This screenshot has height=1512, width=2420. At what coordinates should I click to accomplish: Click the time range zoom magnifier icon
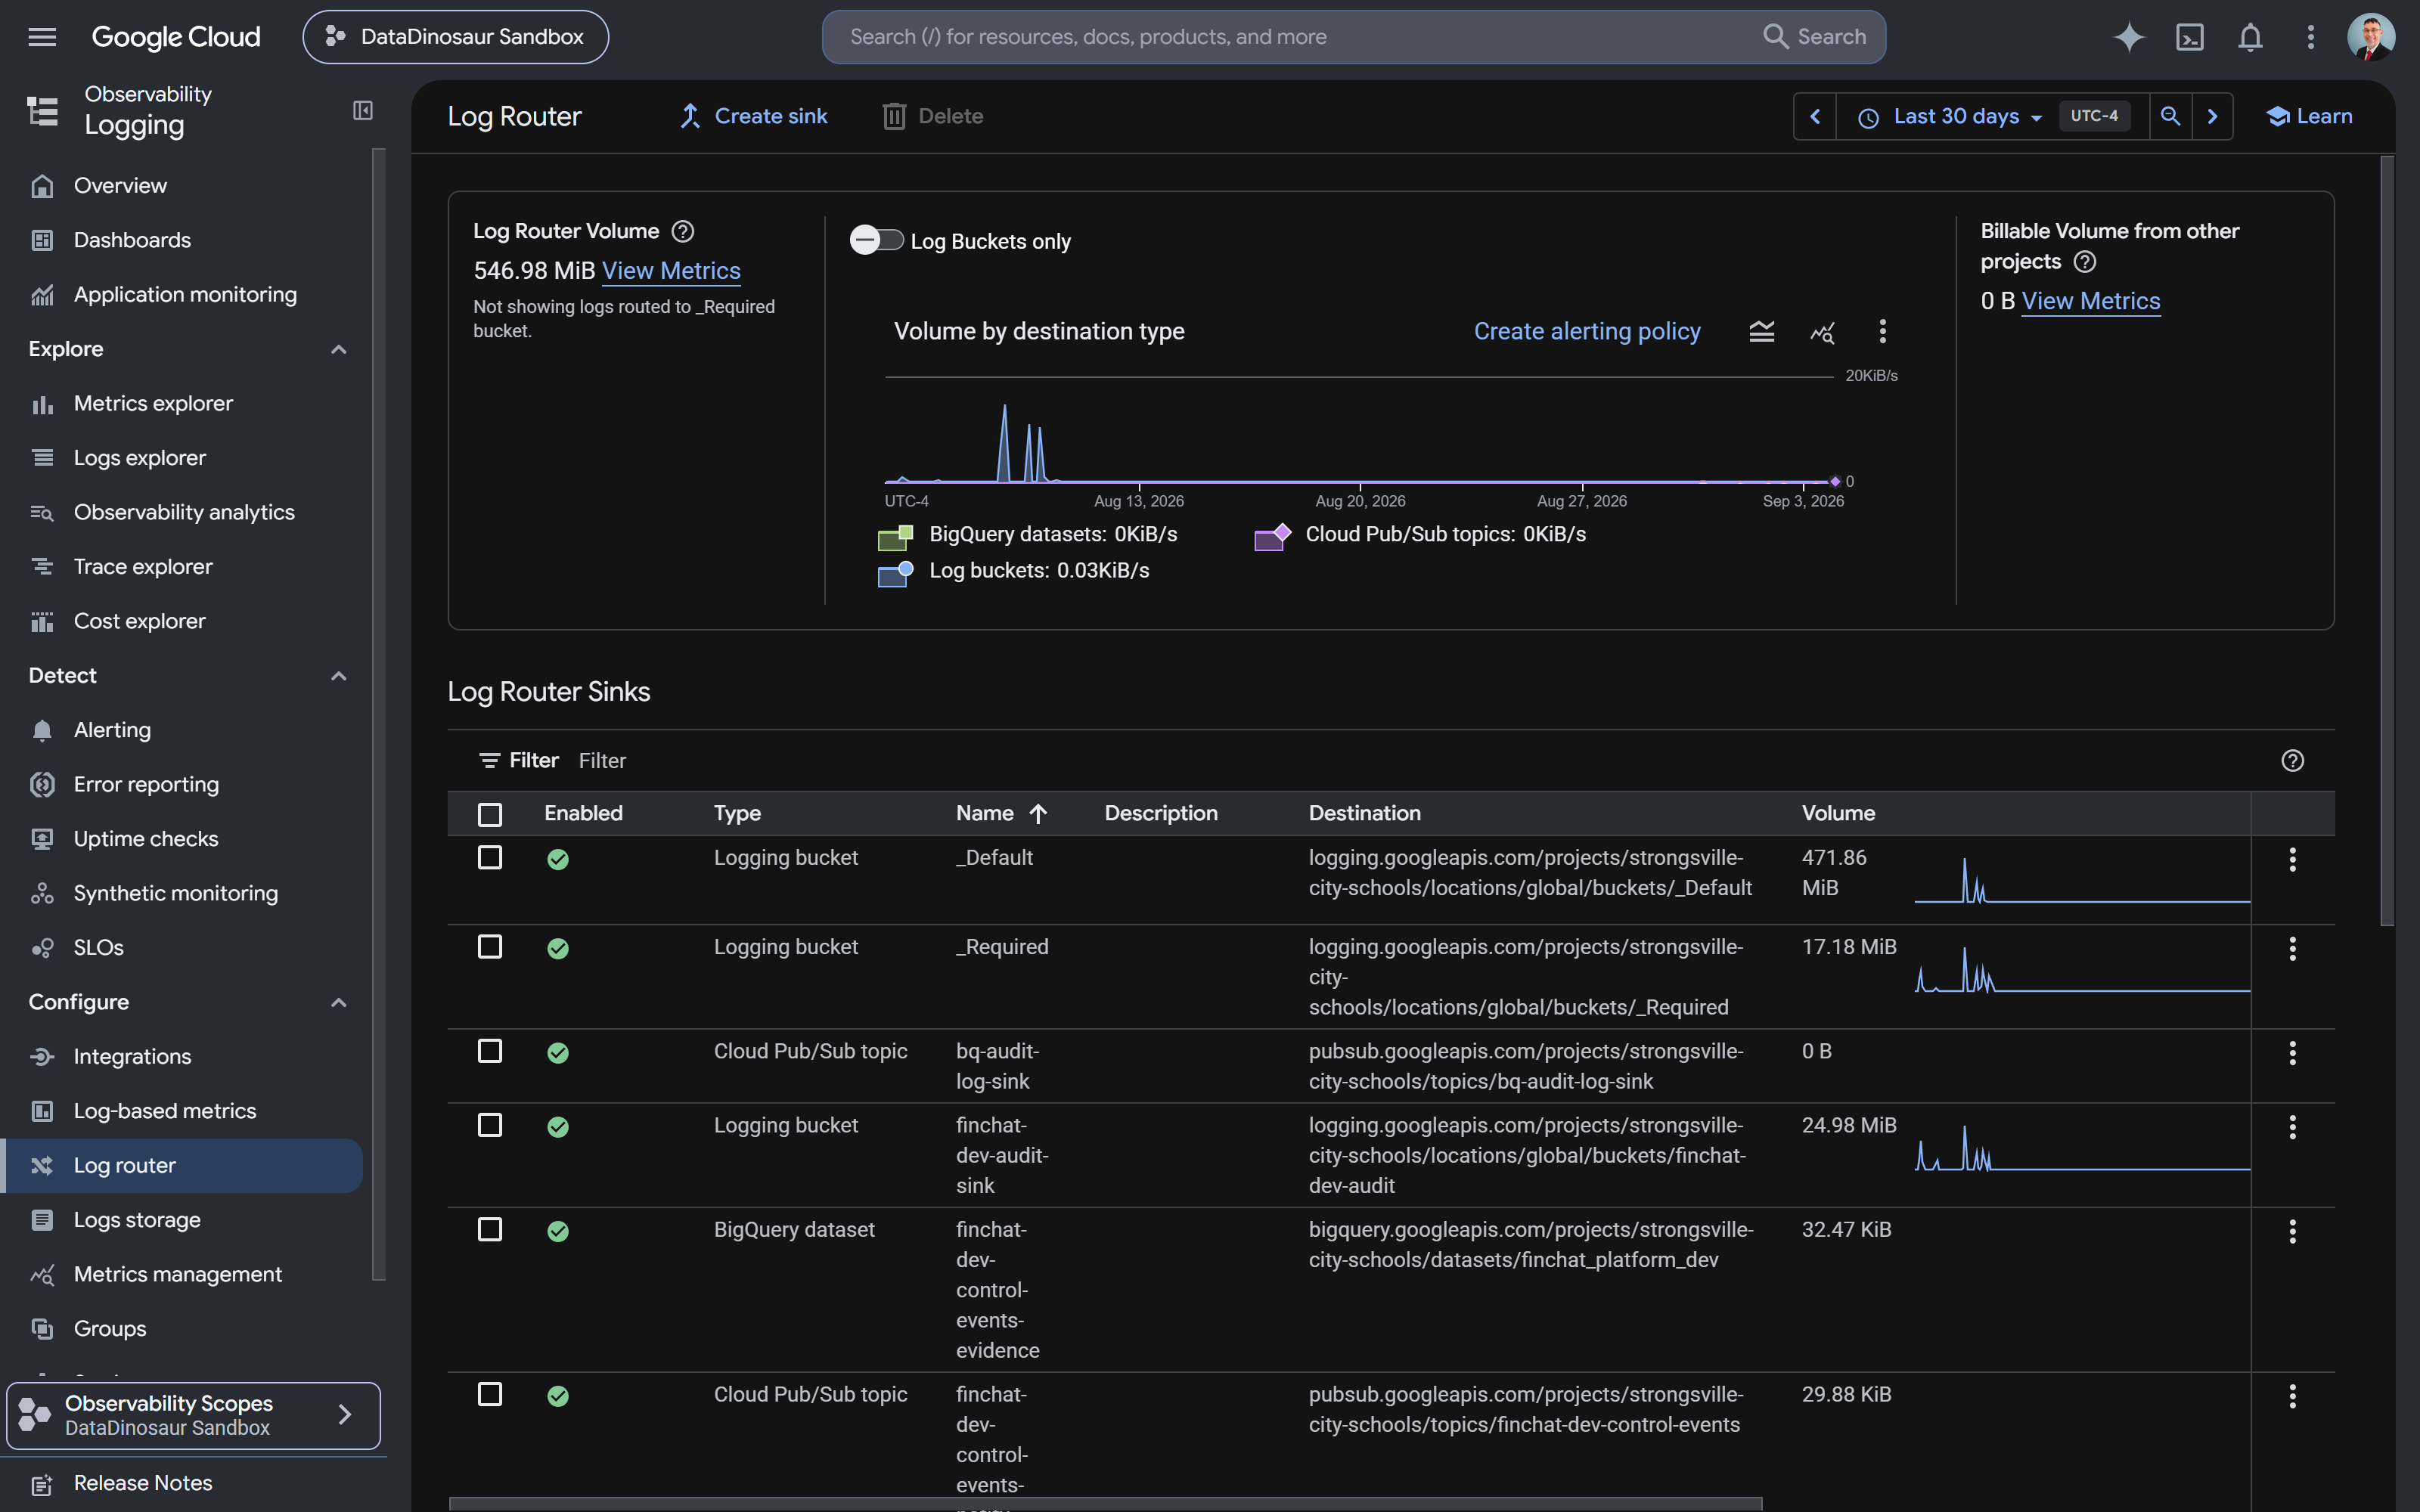point(2170,117)
